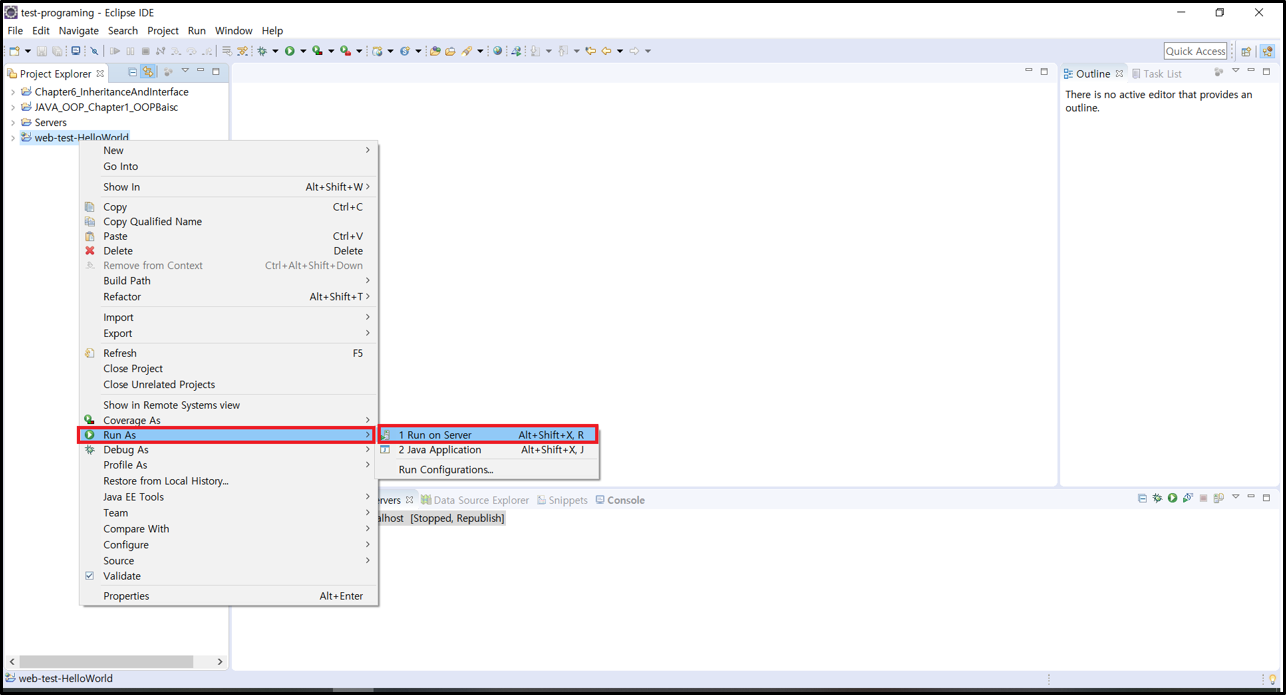Select Close Unrelated Projects
This screenshot has width=1286, height=695.
(229, 385)
